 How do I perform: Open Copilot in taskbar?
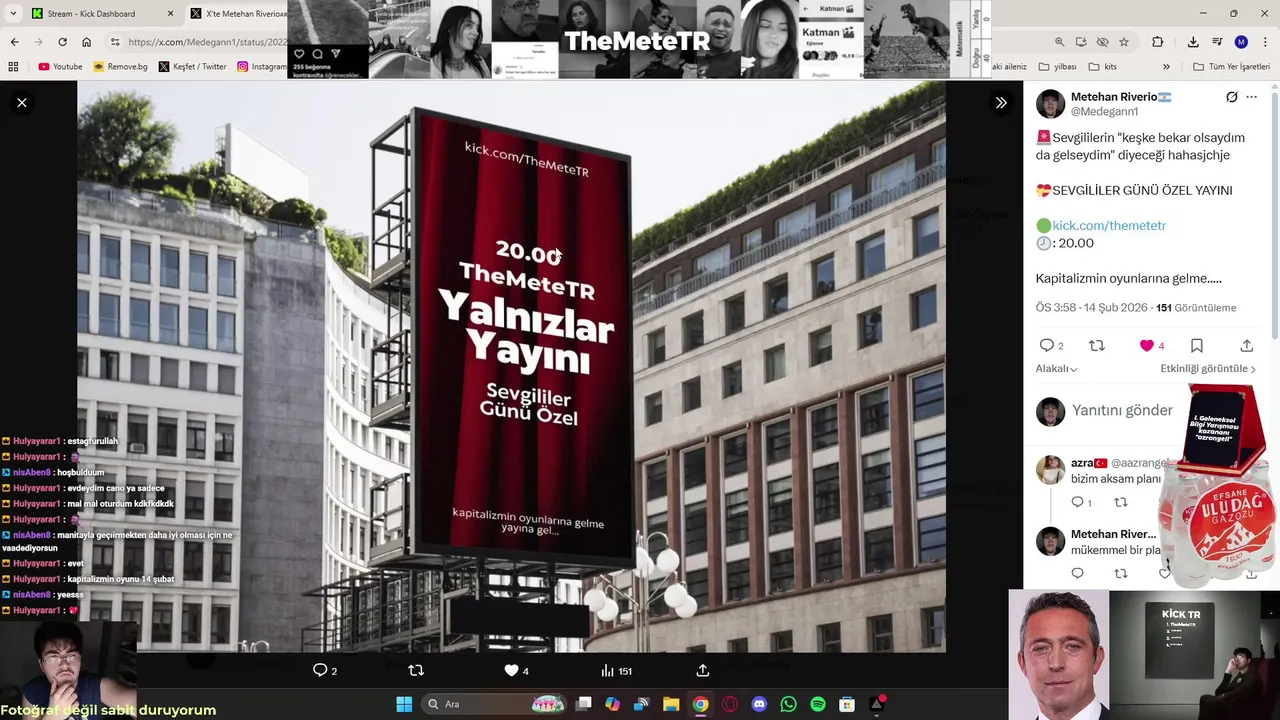pos(612,704)
